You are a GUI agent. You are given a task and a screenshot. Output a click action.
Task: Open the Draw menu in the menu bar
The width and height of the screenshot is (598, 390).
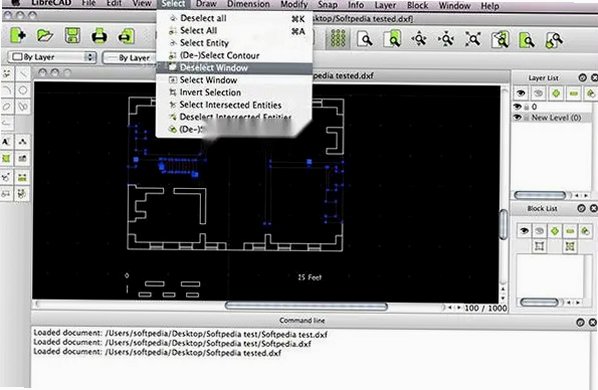coord(206,5)
